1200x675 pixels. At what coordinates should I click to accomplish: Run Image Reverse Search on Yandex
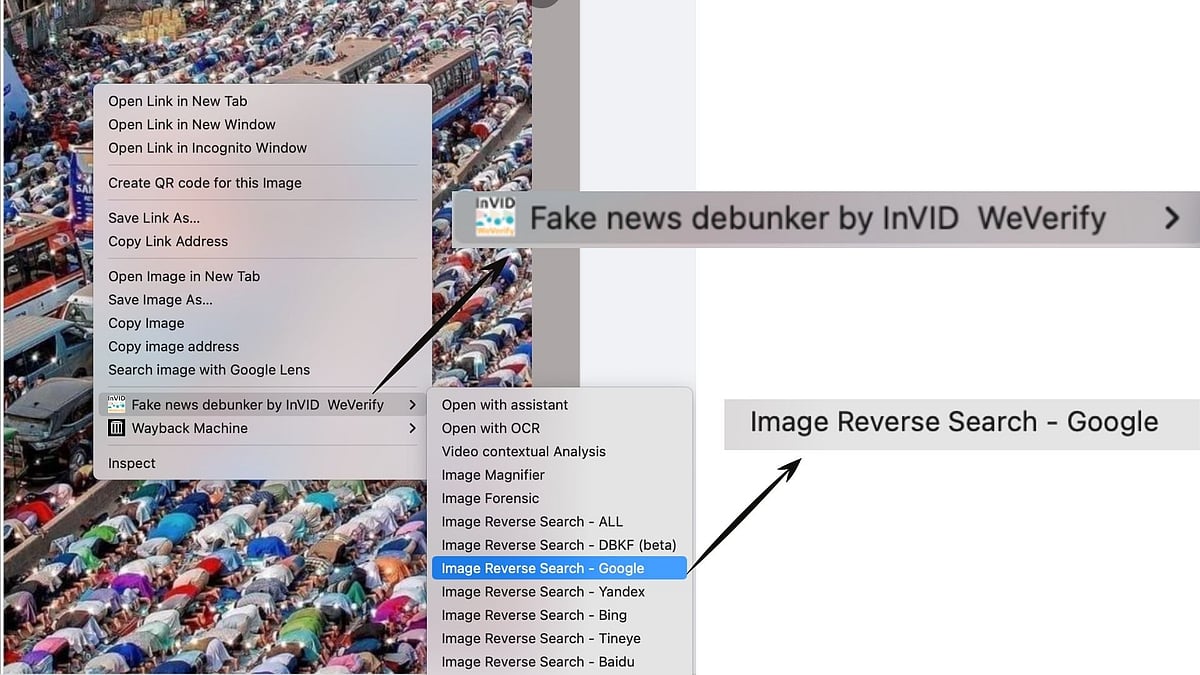point(543,591)
